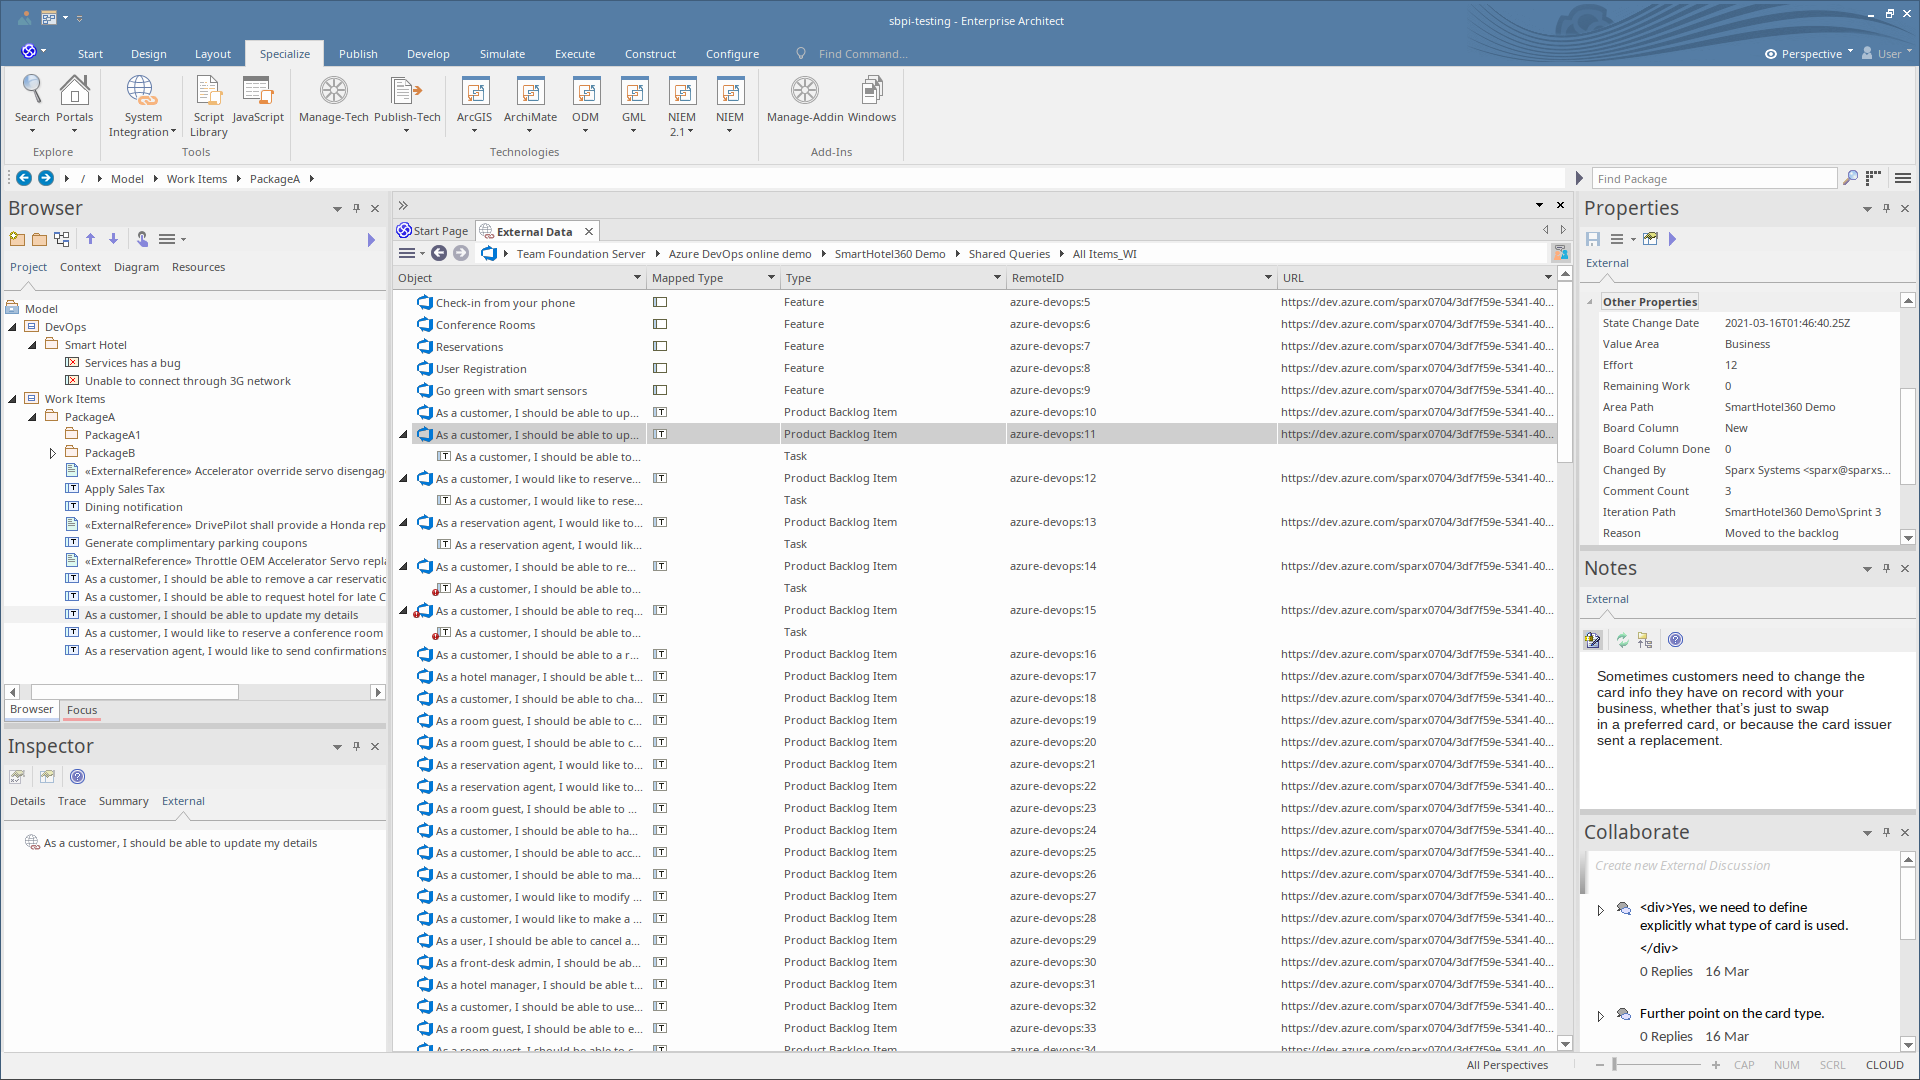The image size is (1920, 1080).
Task: Open the System Integration ribbon button
Action: pyautogui.click(x=142, y=106)
